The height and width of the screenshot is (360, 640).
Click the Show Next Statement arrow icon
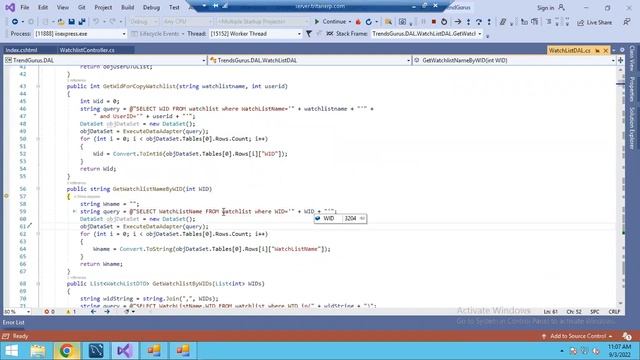click(458, 22)
